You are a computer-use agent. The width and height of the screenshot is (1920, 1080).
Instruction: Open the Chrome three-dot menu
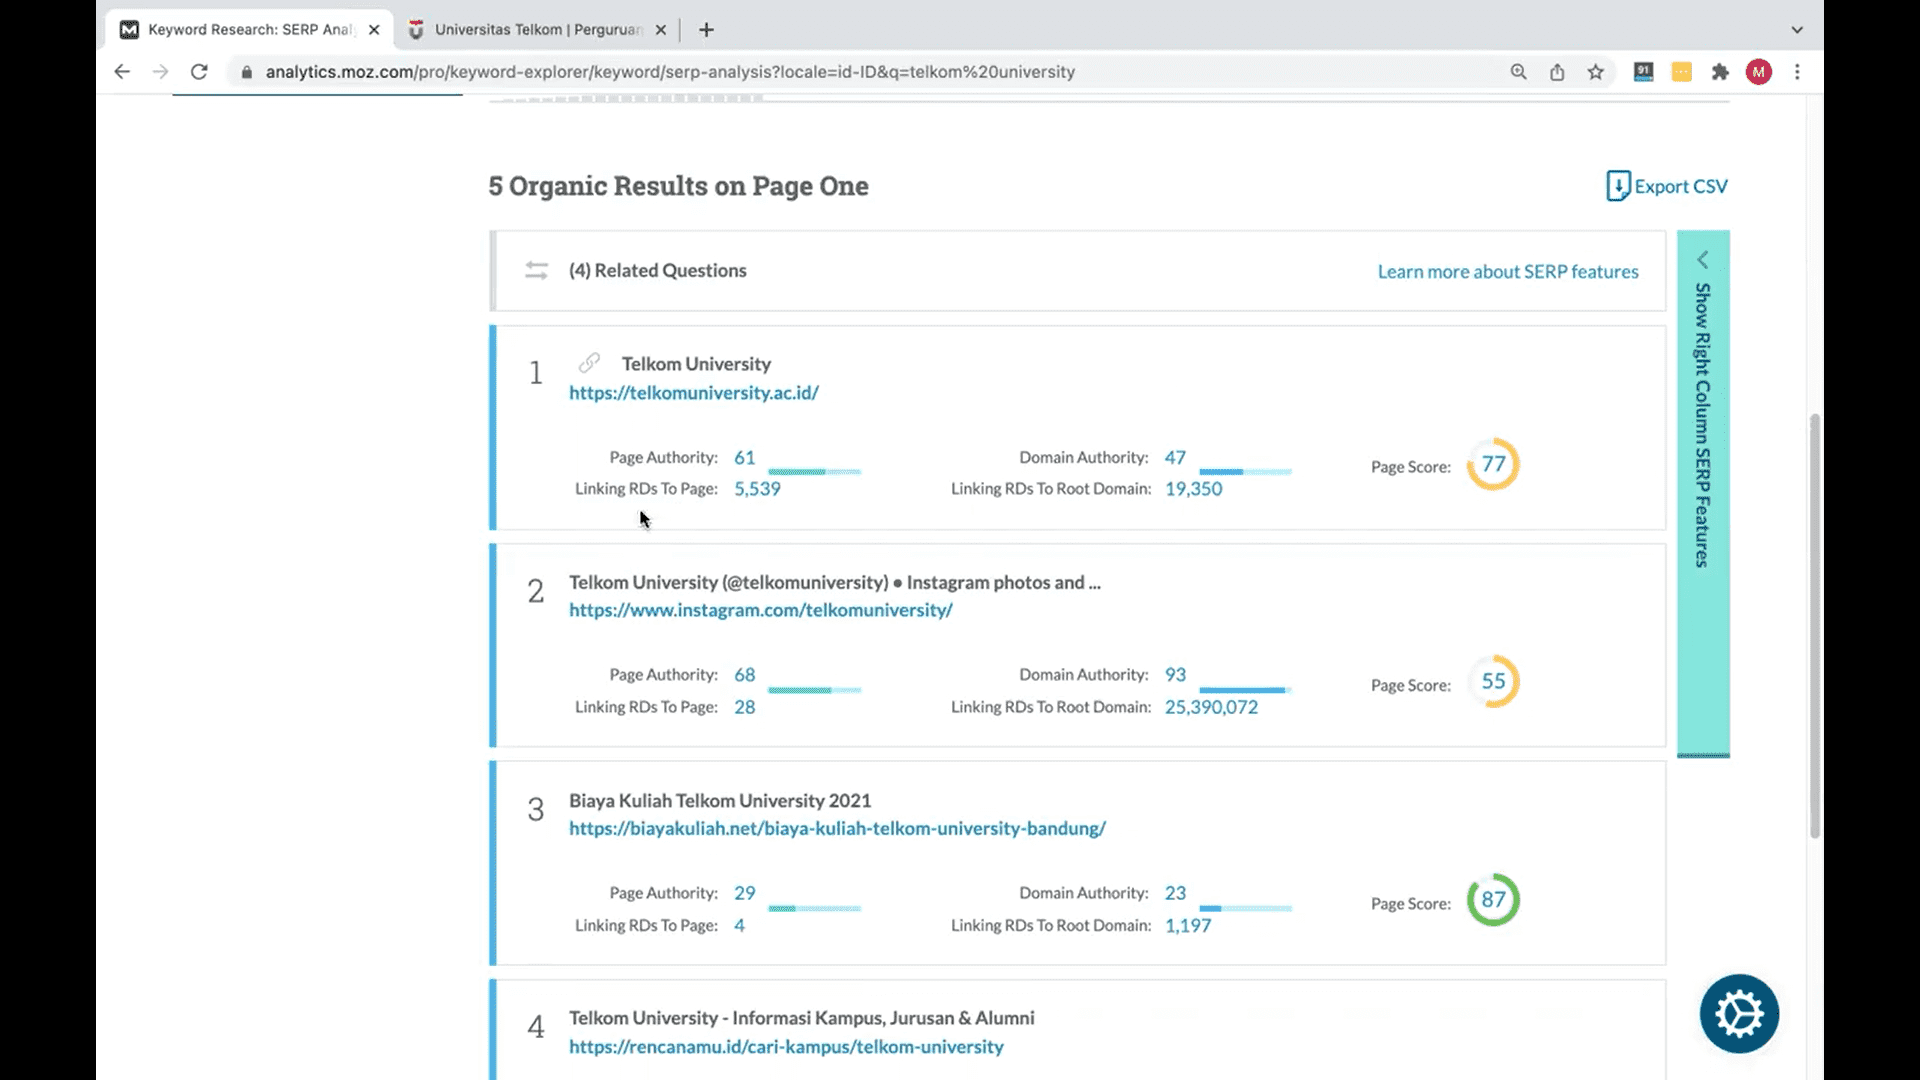[x=1797, y=72]
